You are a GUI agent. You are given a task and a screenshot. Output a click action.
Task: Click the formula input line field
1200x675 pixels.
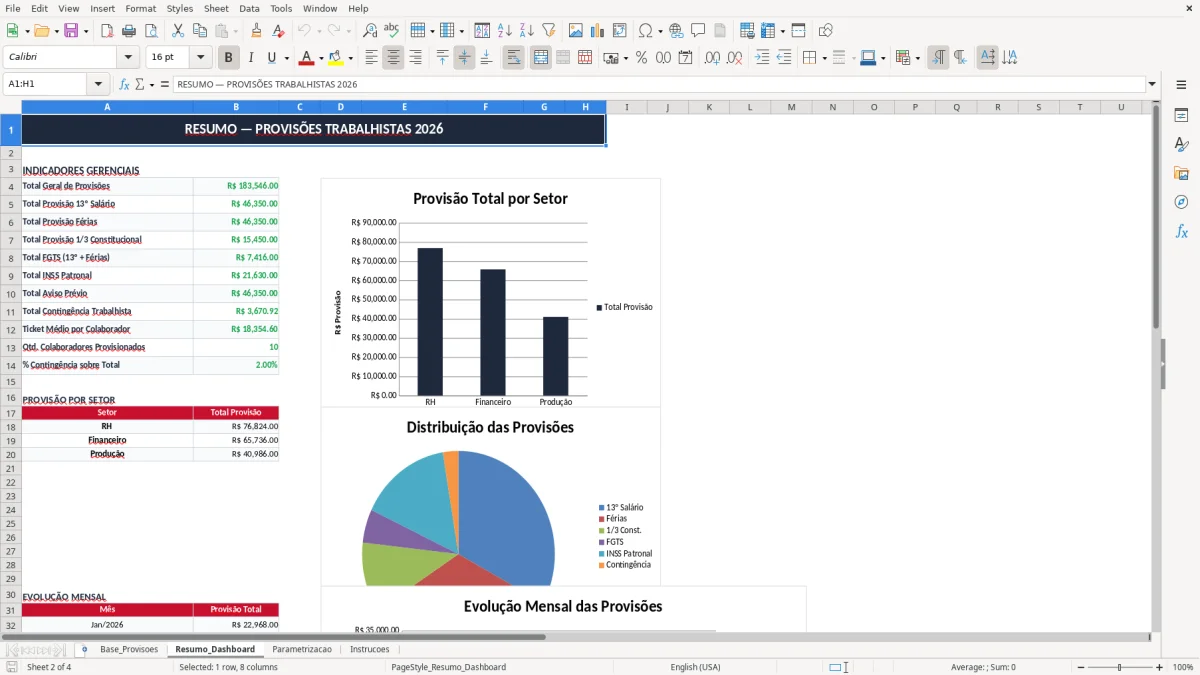pyautogui.click(x=659, y=84)
